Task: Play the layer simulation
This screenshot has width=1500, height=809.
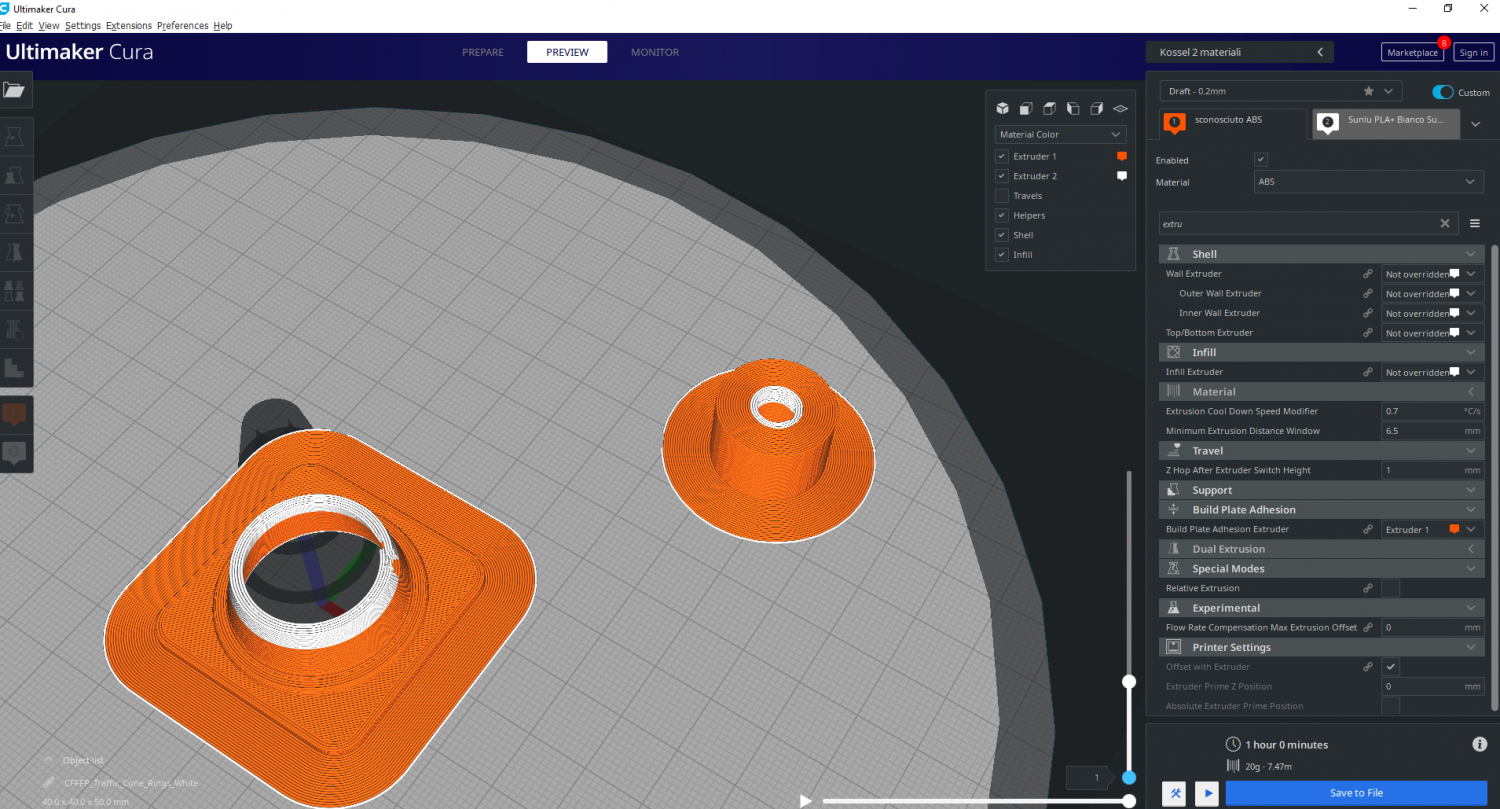Action: tap(806, 800)
